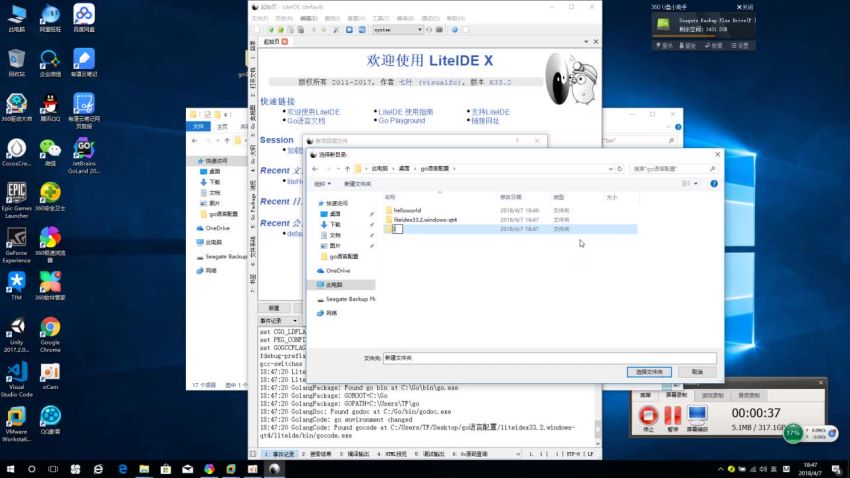Click the 选择文件夹 button
The height and width of the screenshot is (478, 850).
tap(649, 372)
